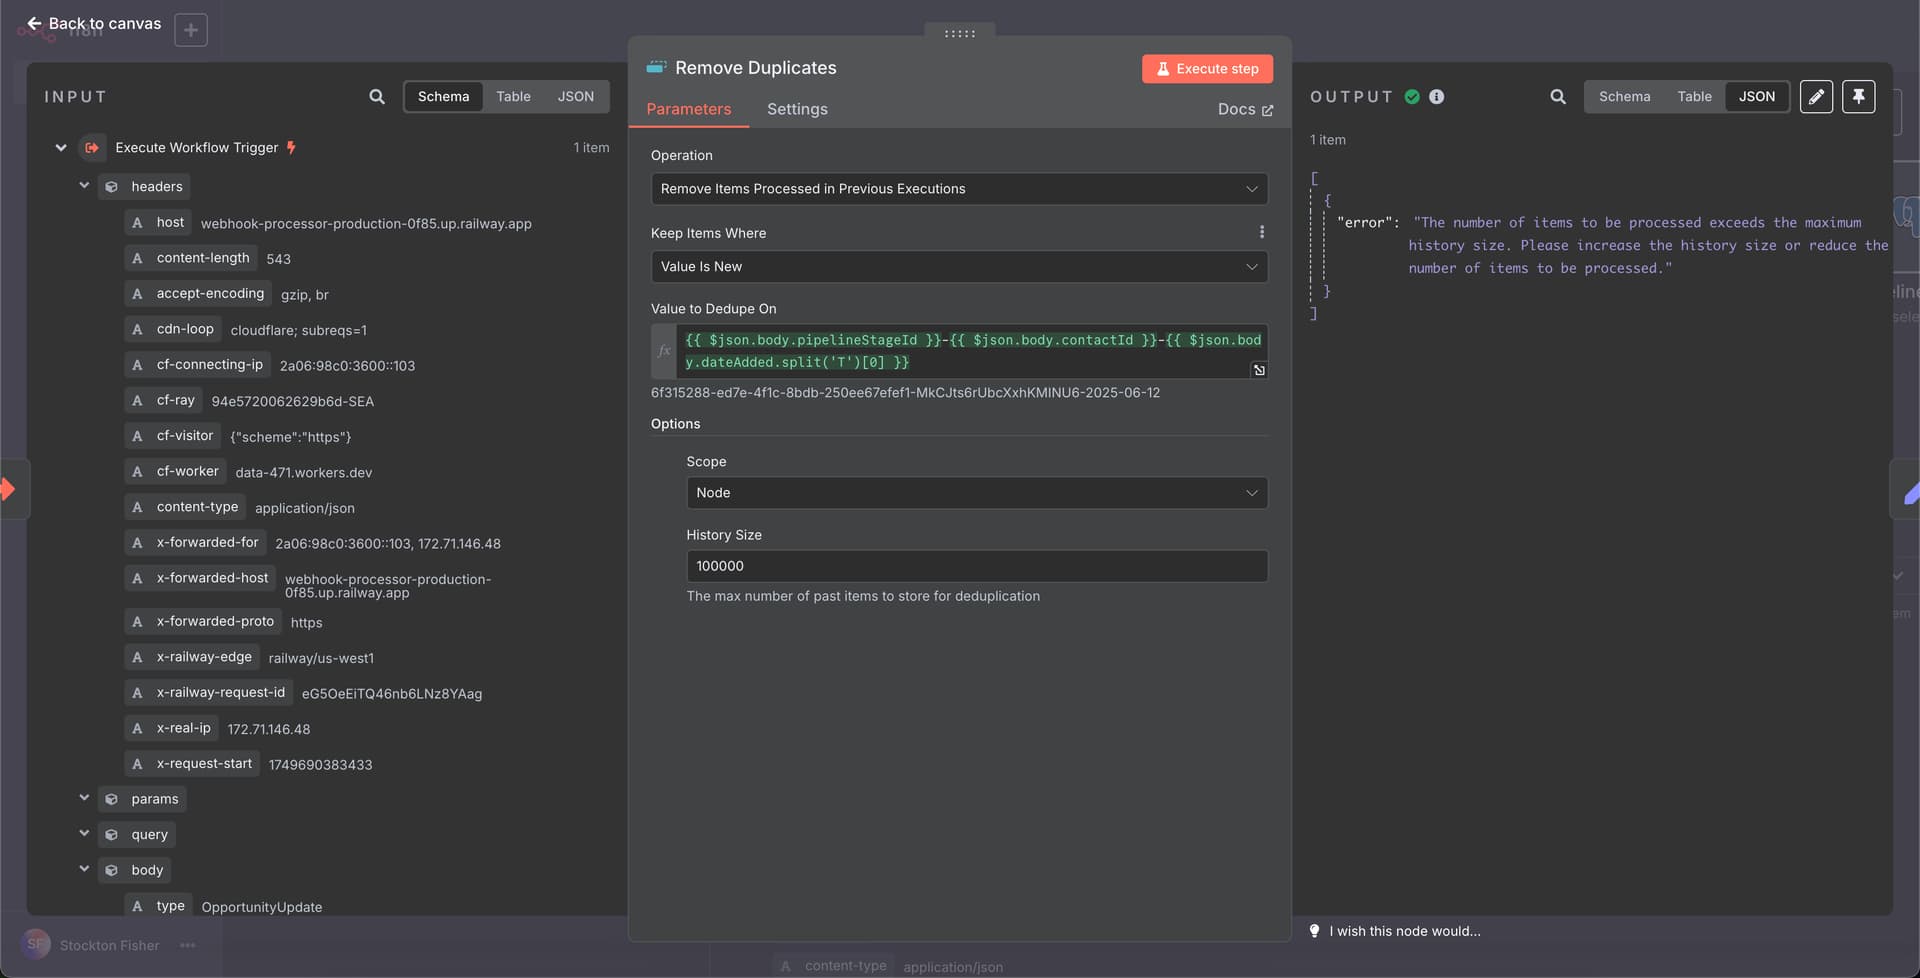Open the Docs link
The height and width of the screenshot is (978, 1920).
pyautogui.click(x=1245, y=109)
